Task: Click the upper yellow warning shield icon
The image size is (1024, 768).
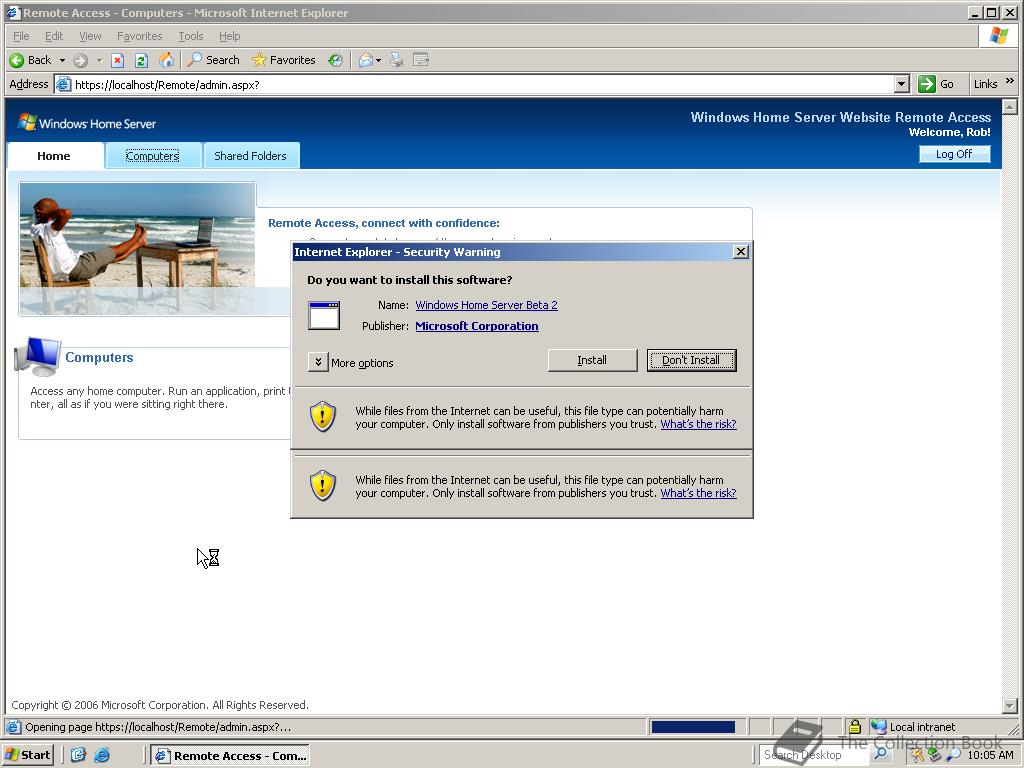Action: (x=323, y=417)
